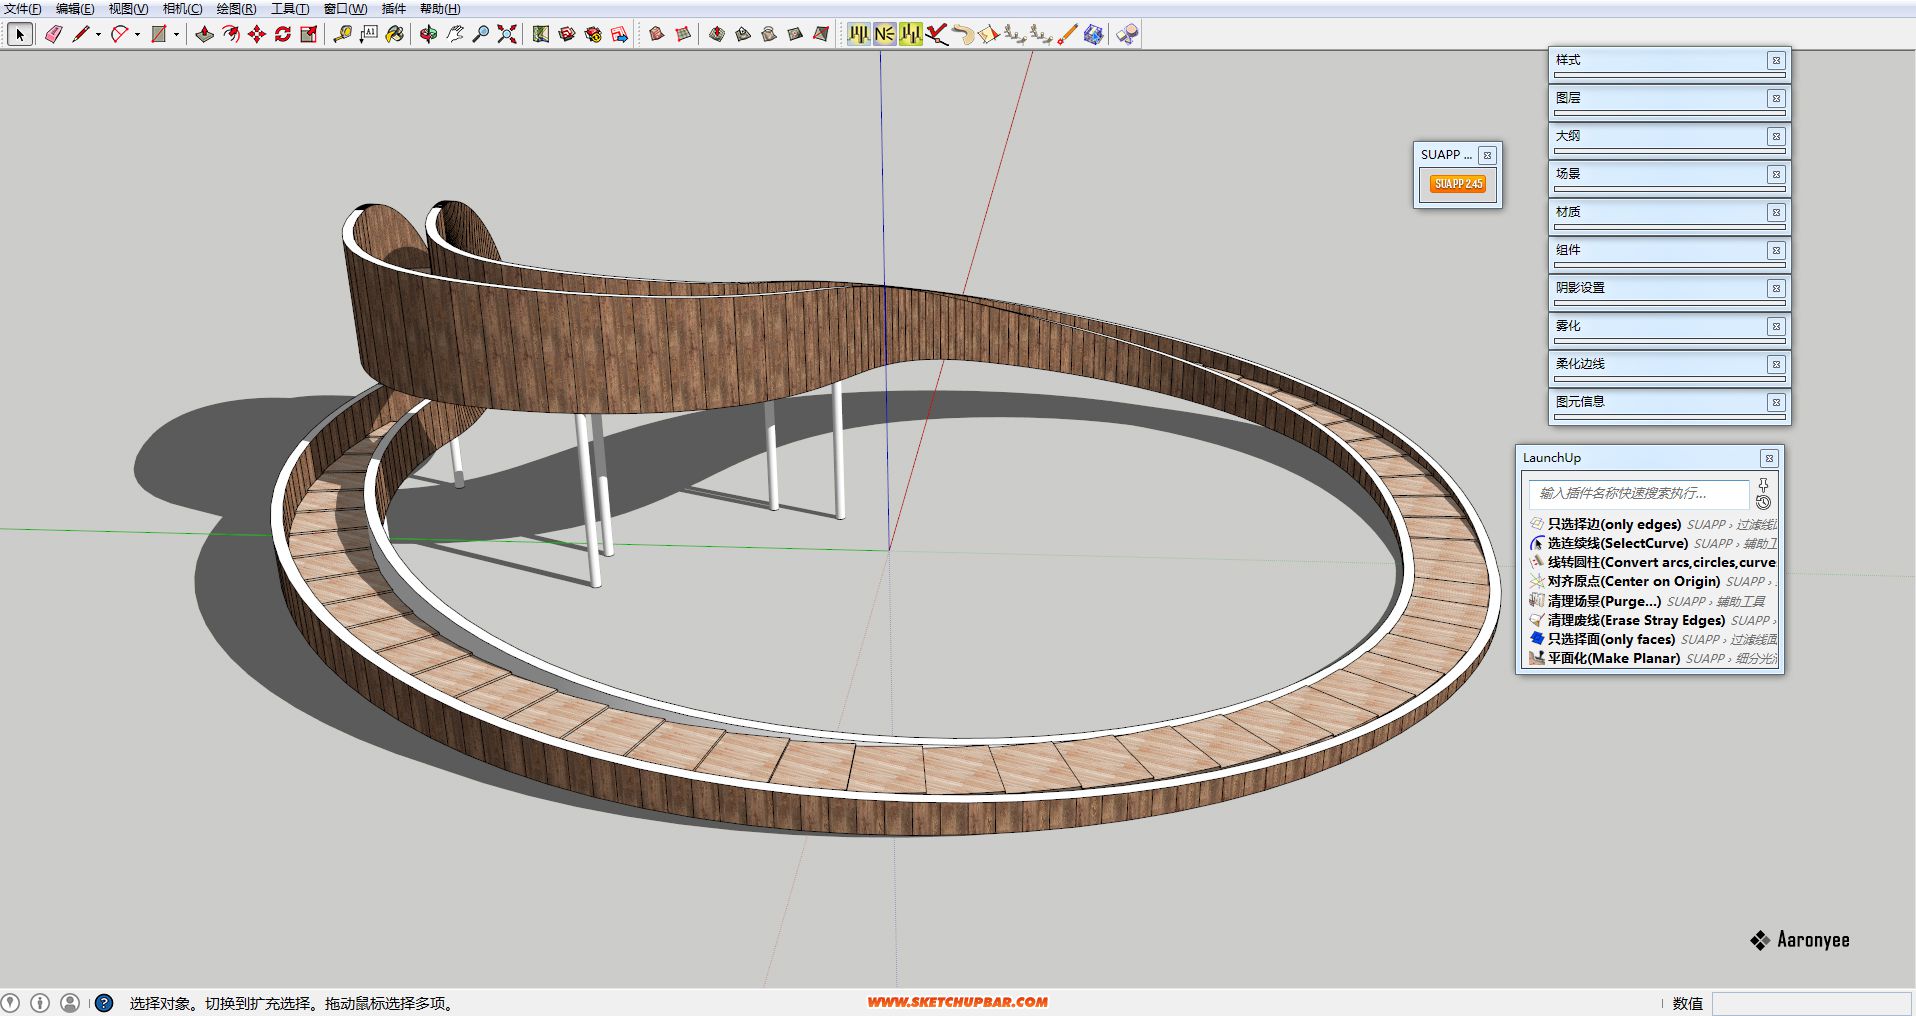Click the red checkmark plugin icon
This screenshot has width=1916, height=1016.
(937, 34)
